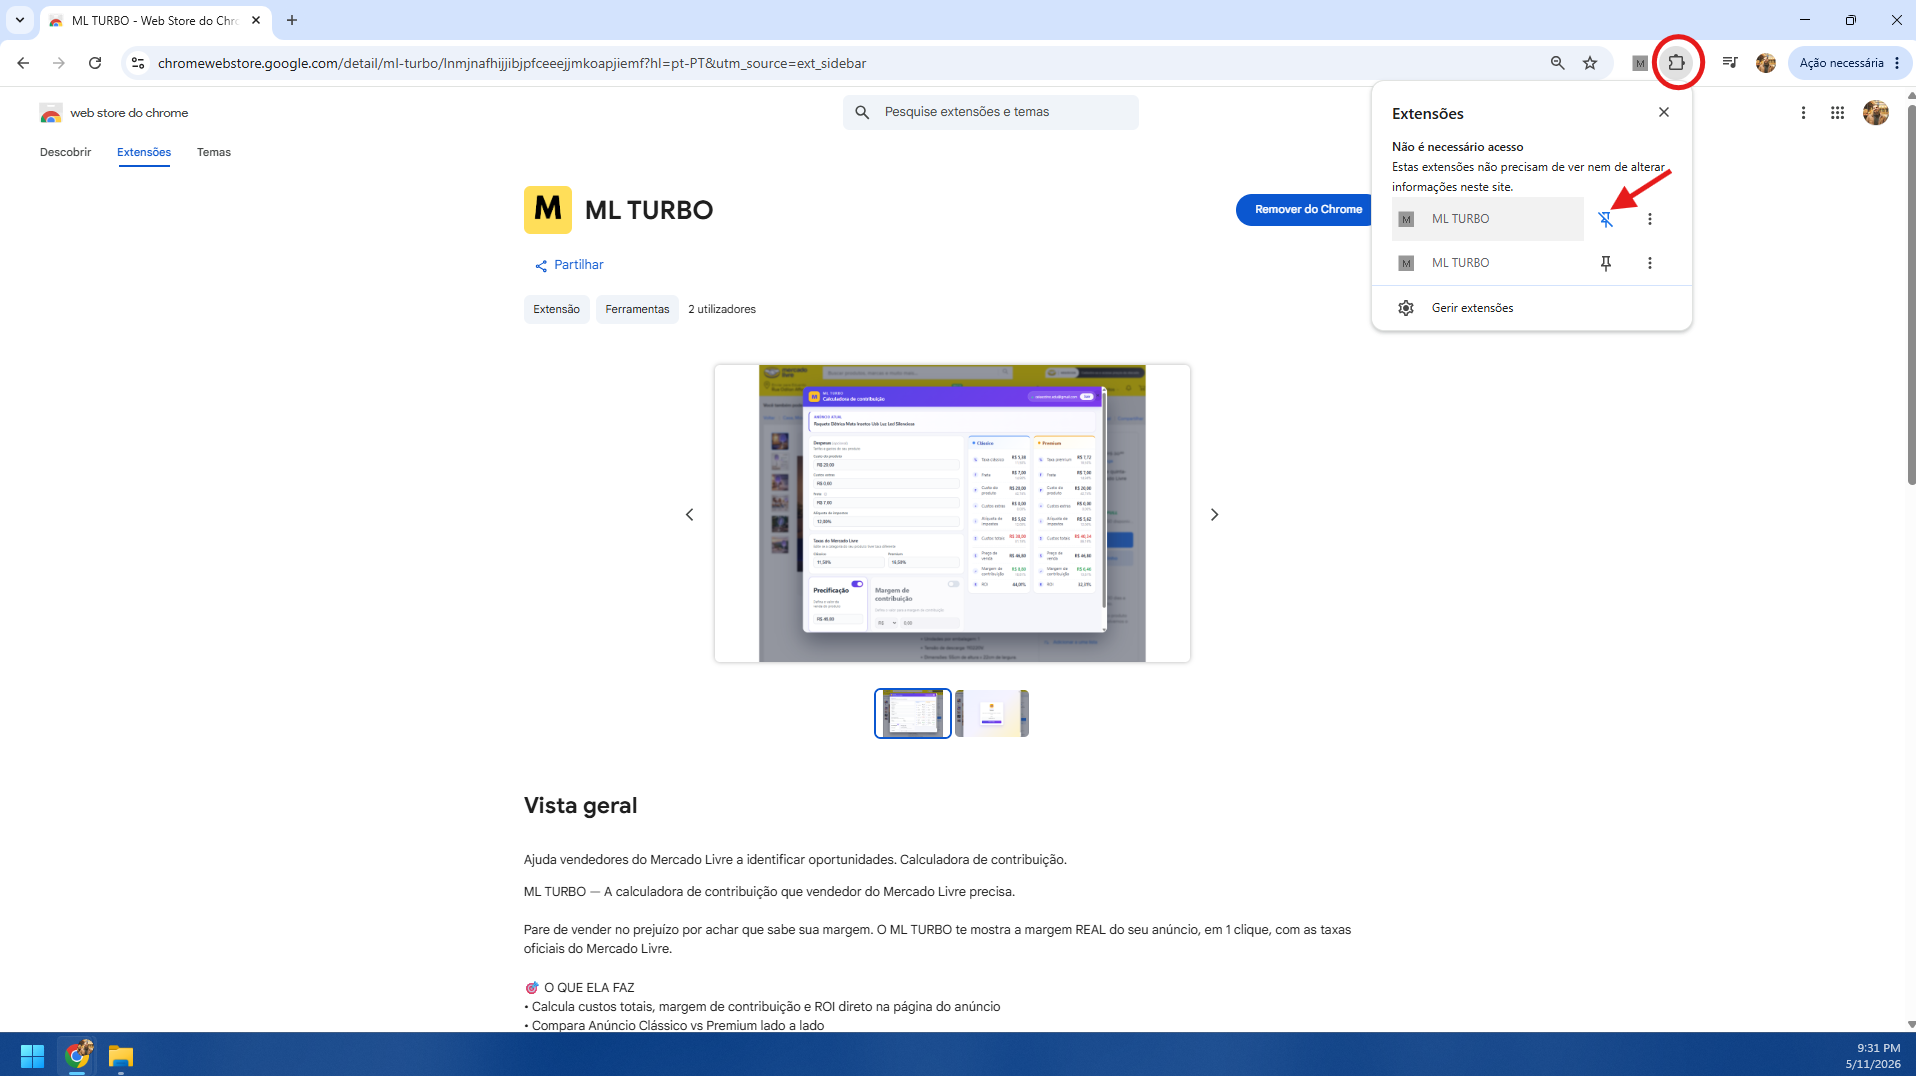The height and width of the screenshot is (1076, 1916).
Task: Bookmark this page with star icon
Action: (x=1590, y=63)
